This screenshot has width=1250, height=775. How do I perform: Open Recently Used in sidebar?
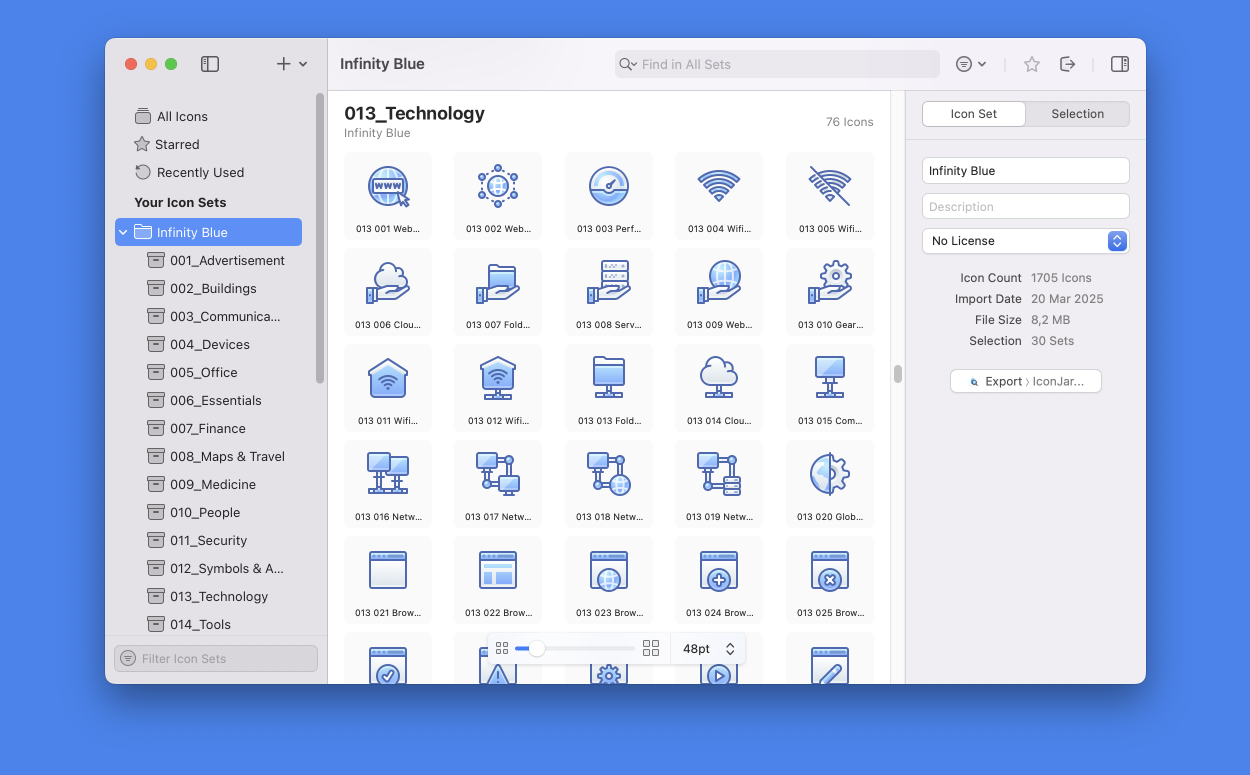coord(200,172)
